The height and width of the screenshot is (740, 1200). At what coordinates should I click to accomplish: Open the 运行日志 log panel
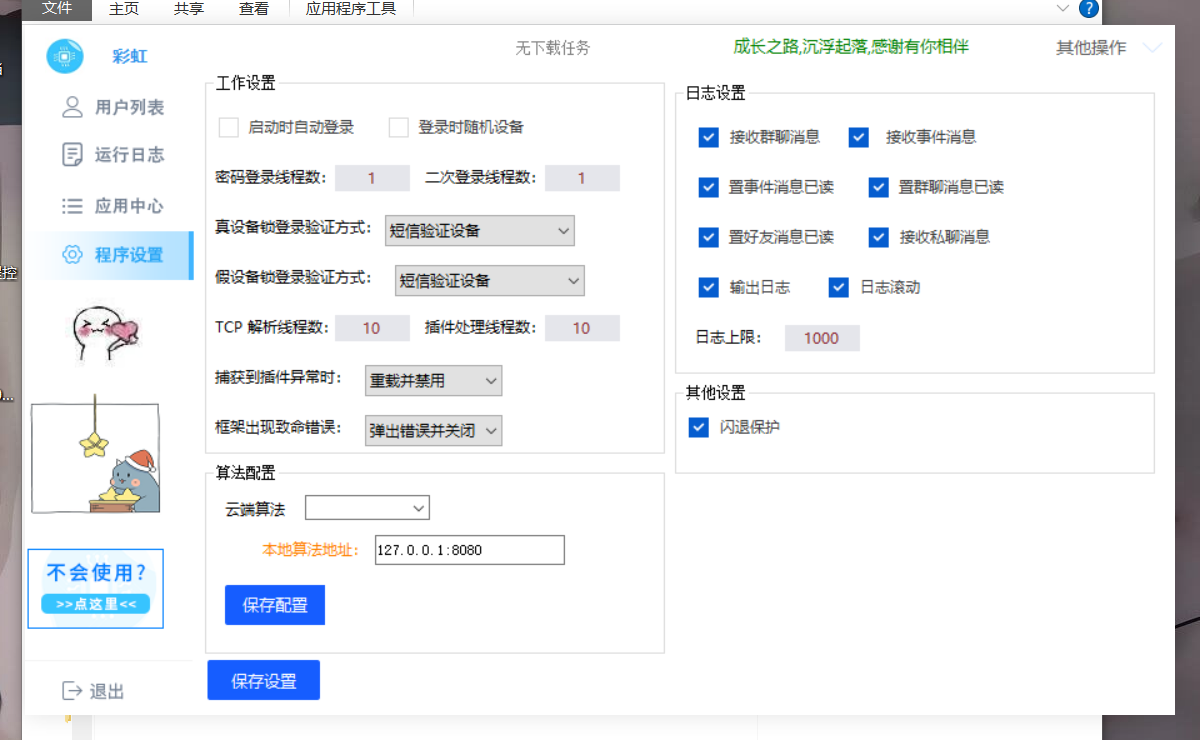tap(110, 155)
